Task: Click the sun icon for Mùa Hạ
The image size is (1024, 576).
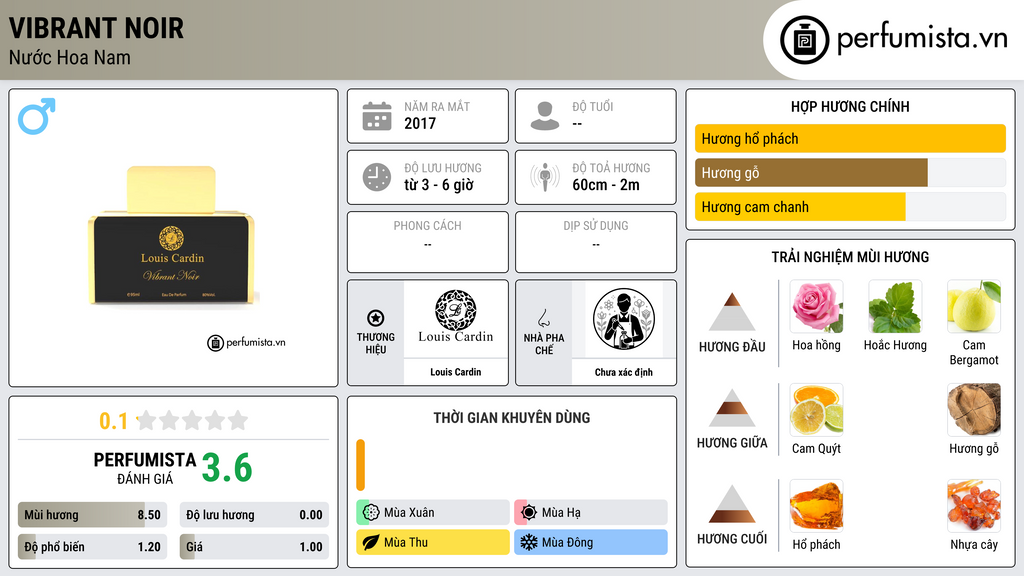Action: 528,513
